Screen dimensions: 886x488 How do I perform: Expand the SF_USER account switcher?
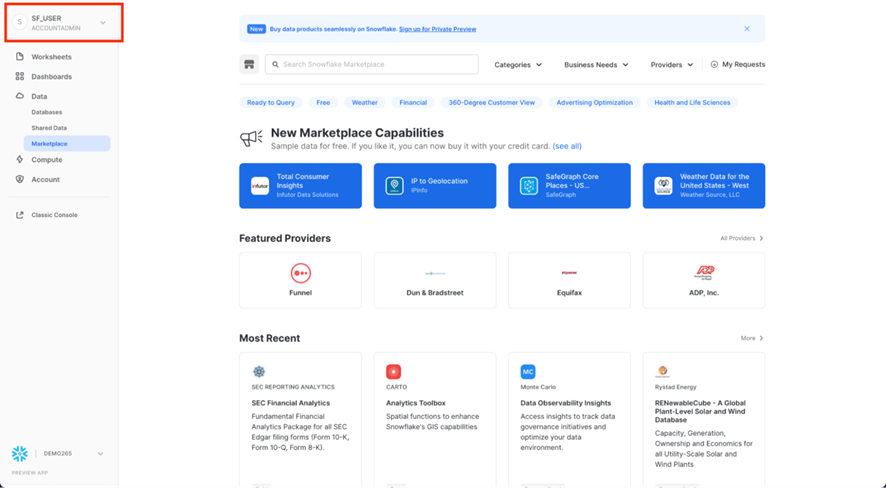tap(102, 23)
